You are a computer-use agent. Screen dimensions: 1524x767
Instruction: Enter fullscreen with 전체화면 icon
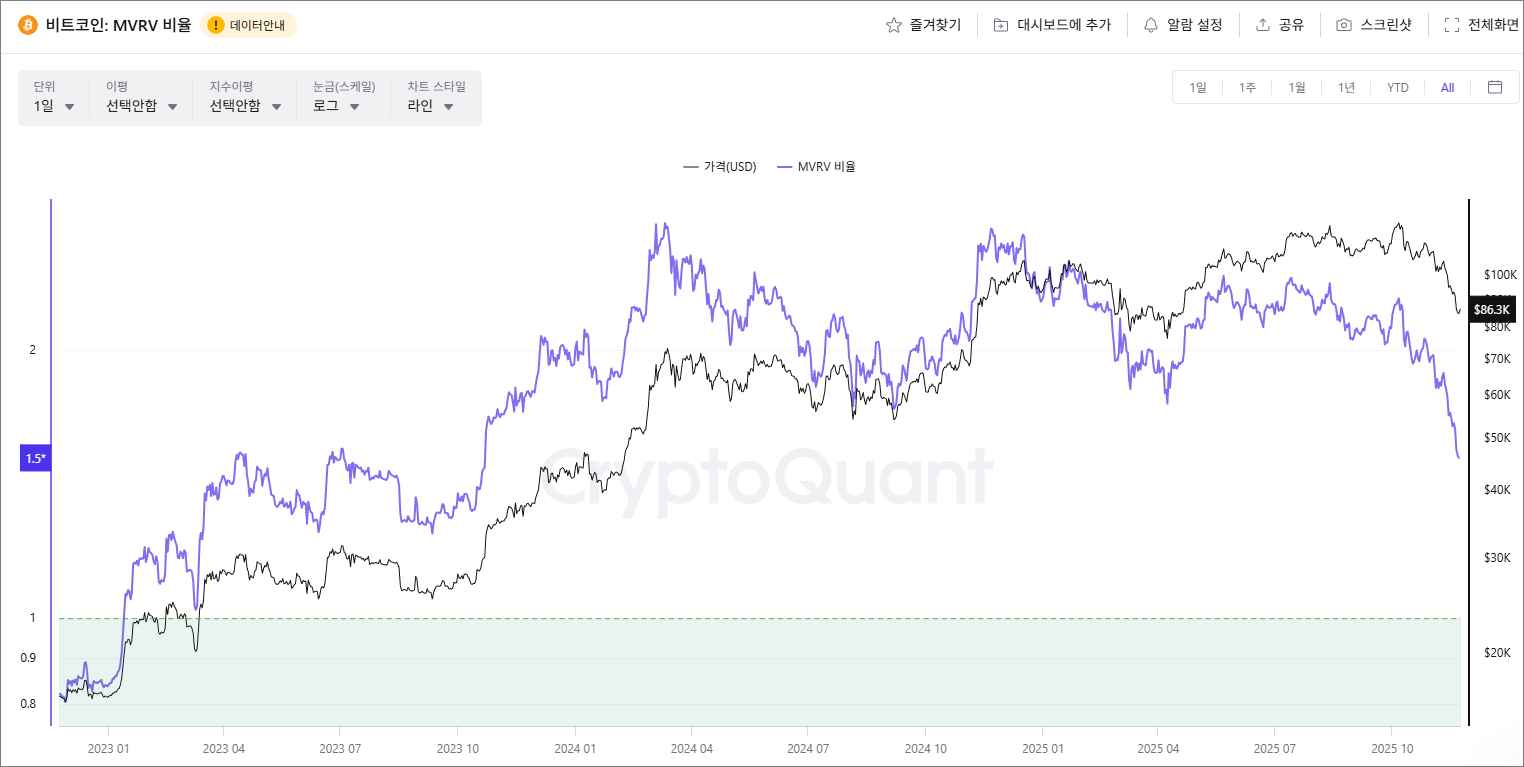point(1452,24)
